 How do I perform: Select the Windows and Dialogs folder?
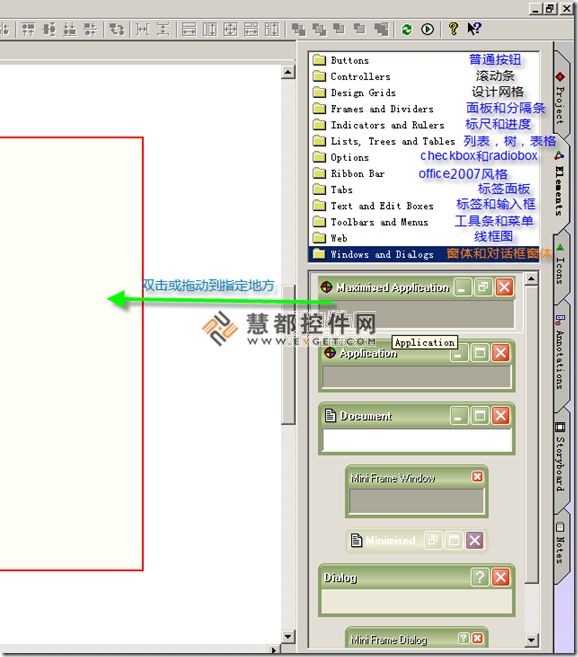(424, 255)
